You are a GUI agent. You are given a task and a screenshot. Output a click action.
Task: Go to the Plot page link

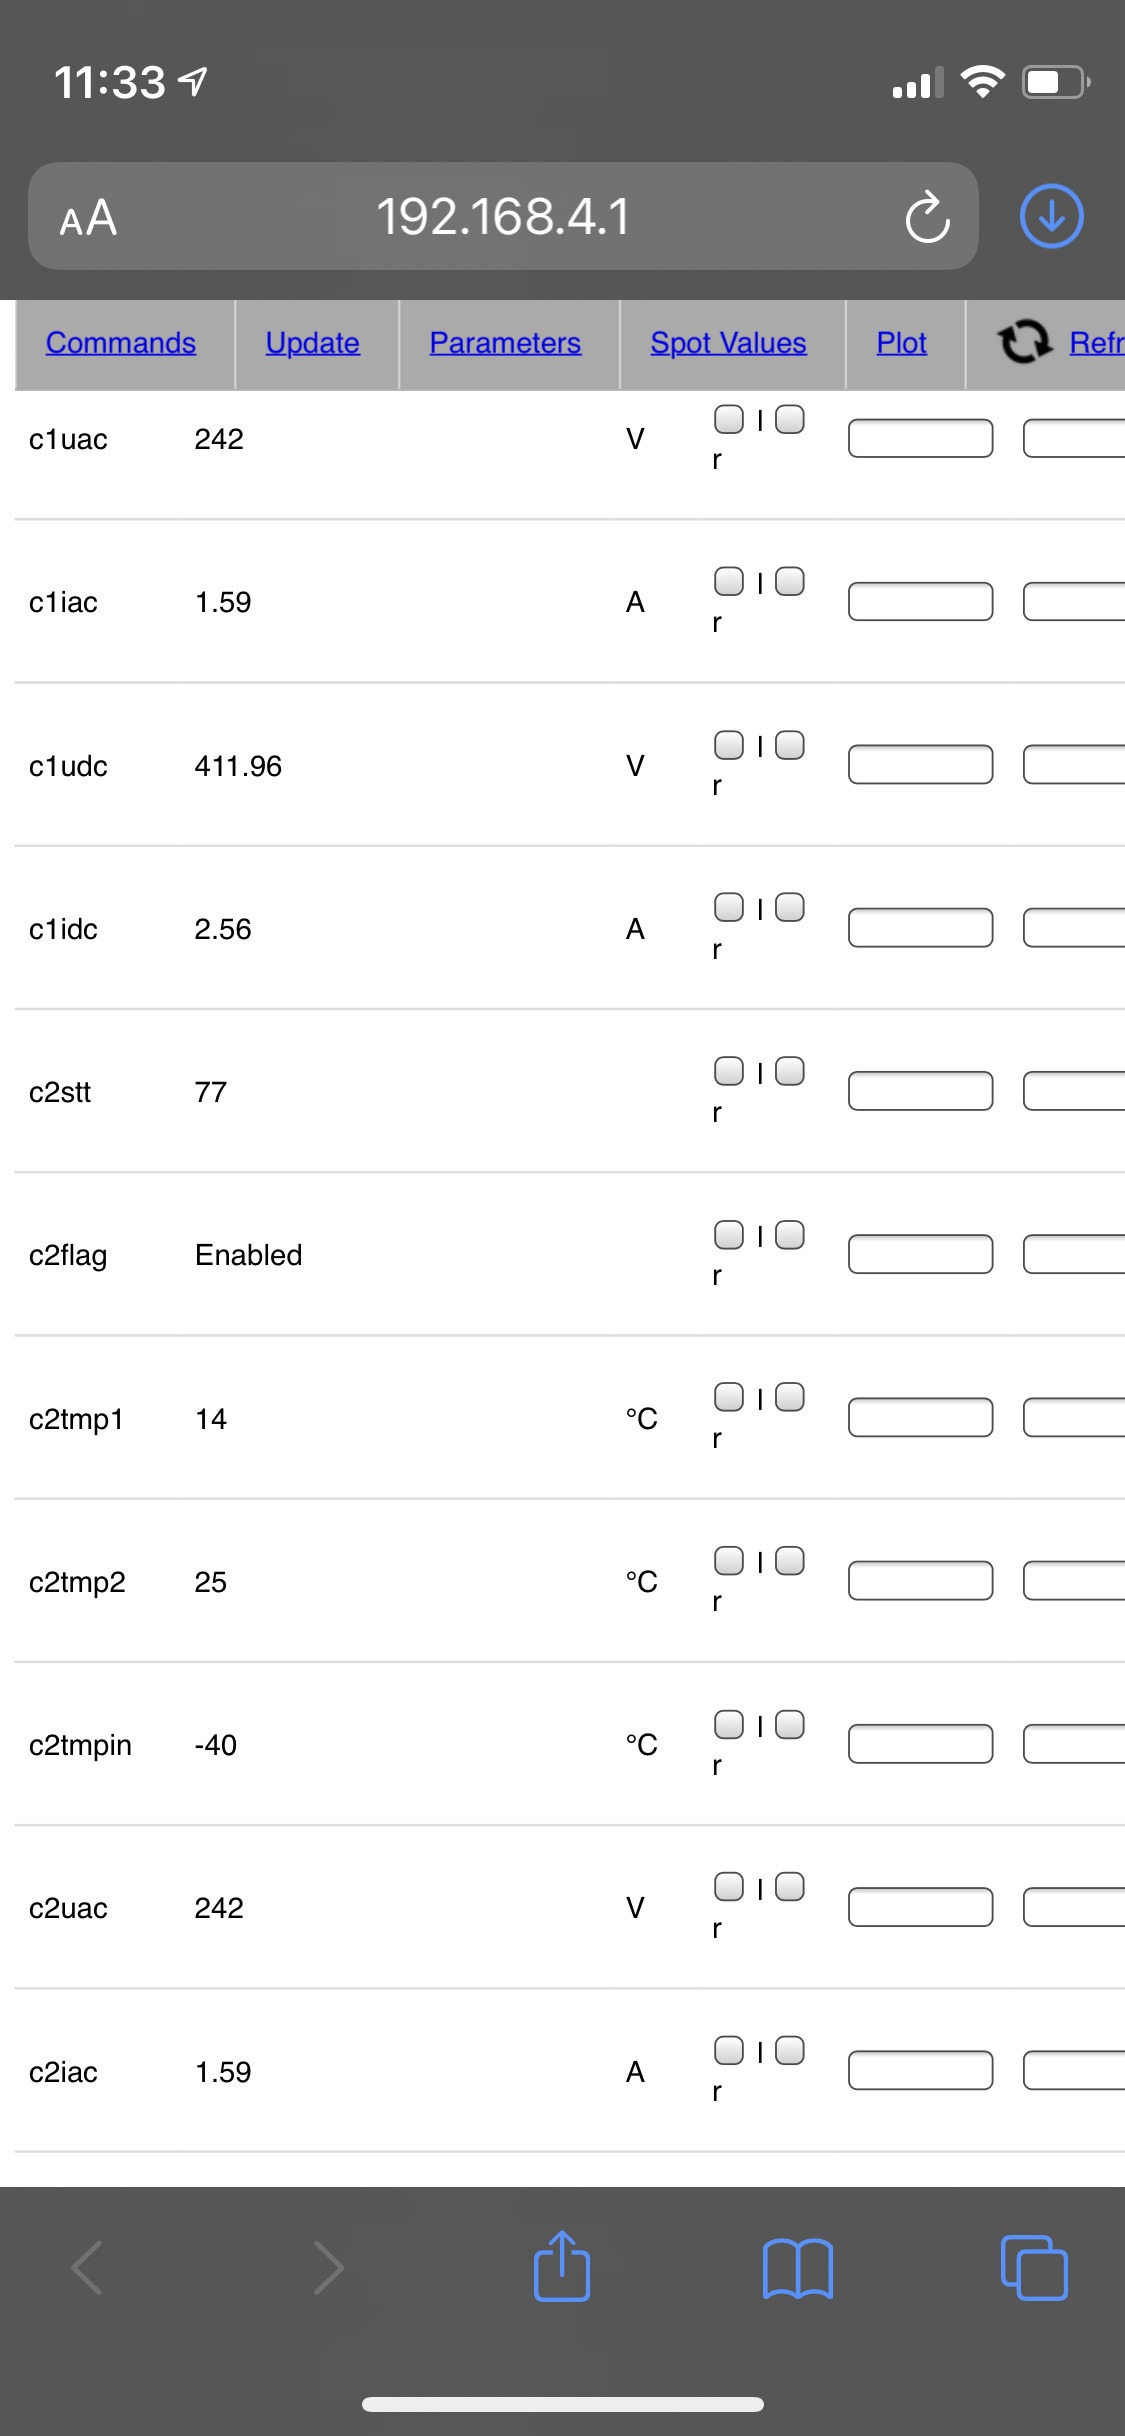pos(901,343)
